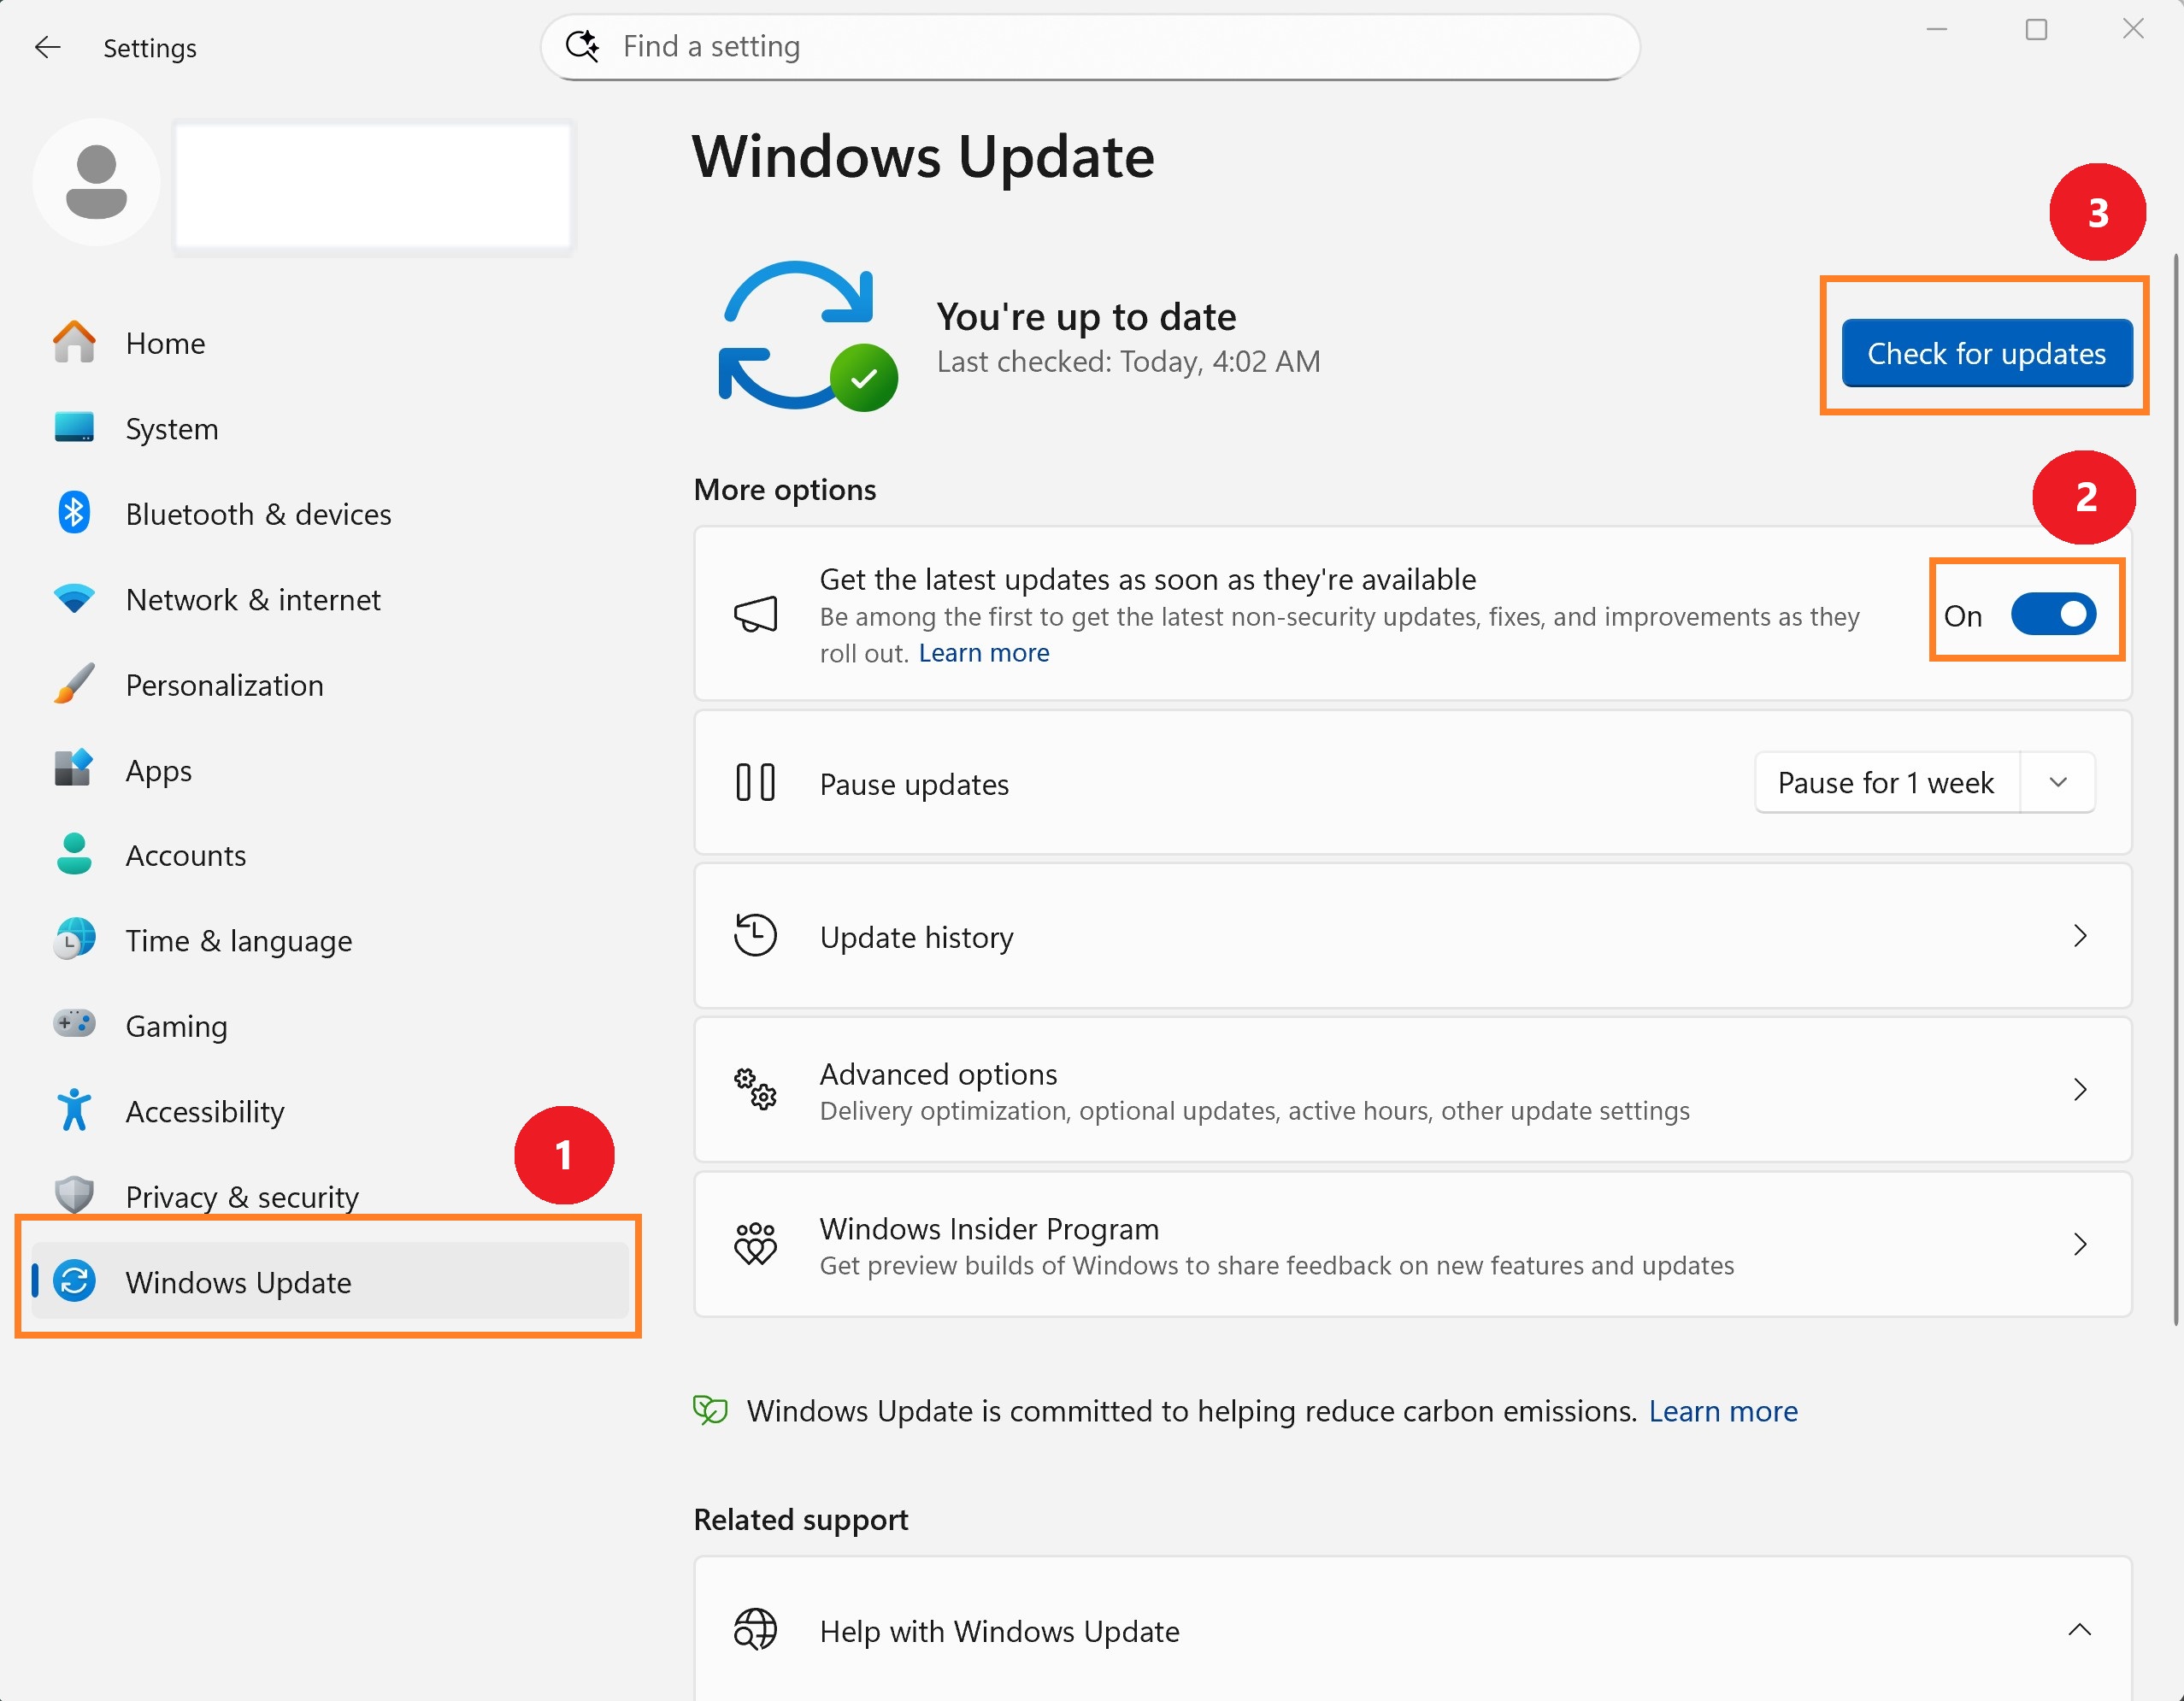Follow Learn more link under latest updates

tap(984, 653)
